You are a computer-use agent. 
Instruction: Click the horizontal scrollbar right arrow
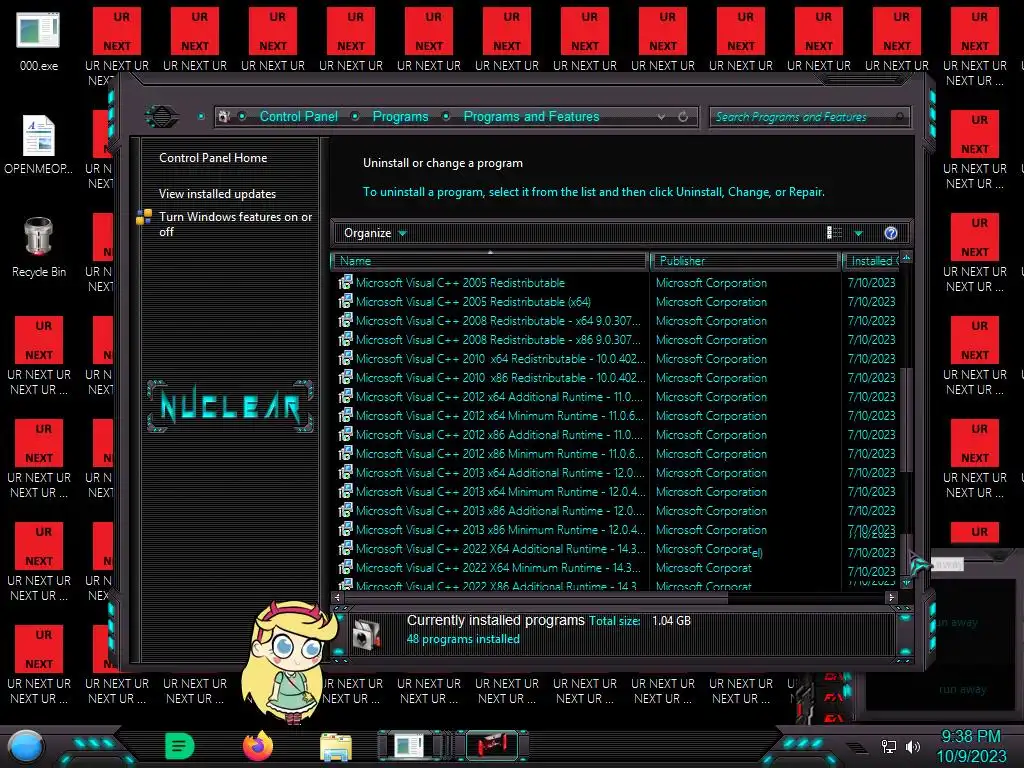891,597
